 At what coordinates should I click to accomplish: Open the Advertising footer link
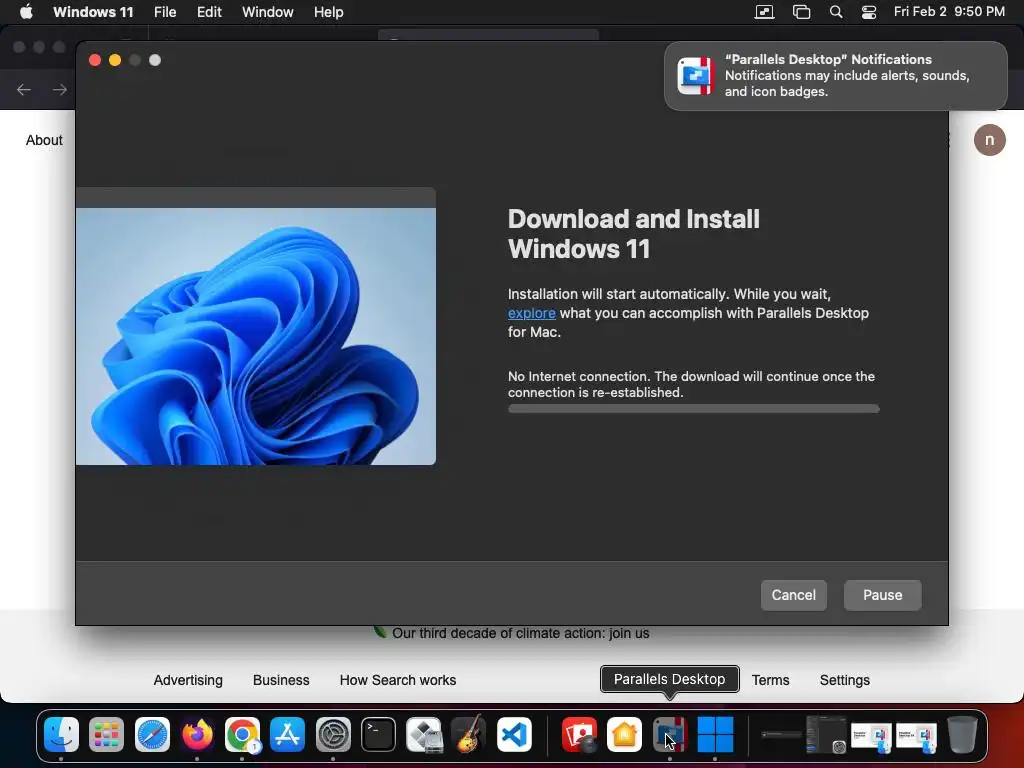(x=188, y=680)
